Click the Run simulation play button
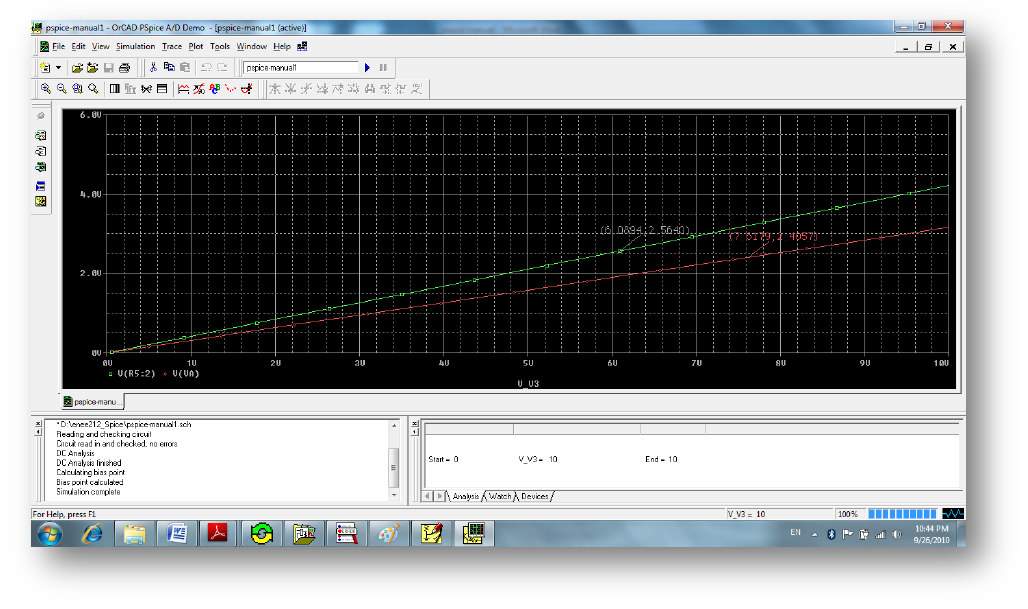 coord(368,68)
